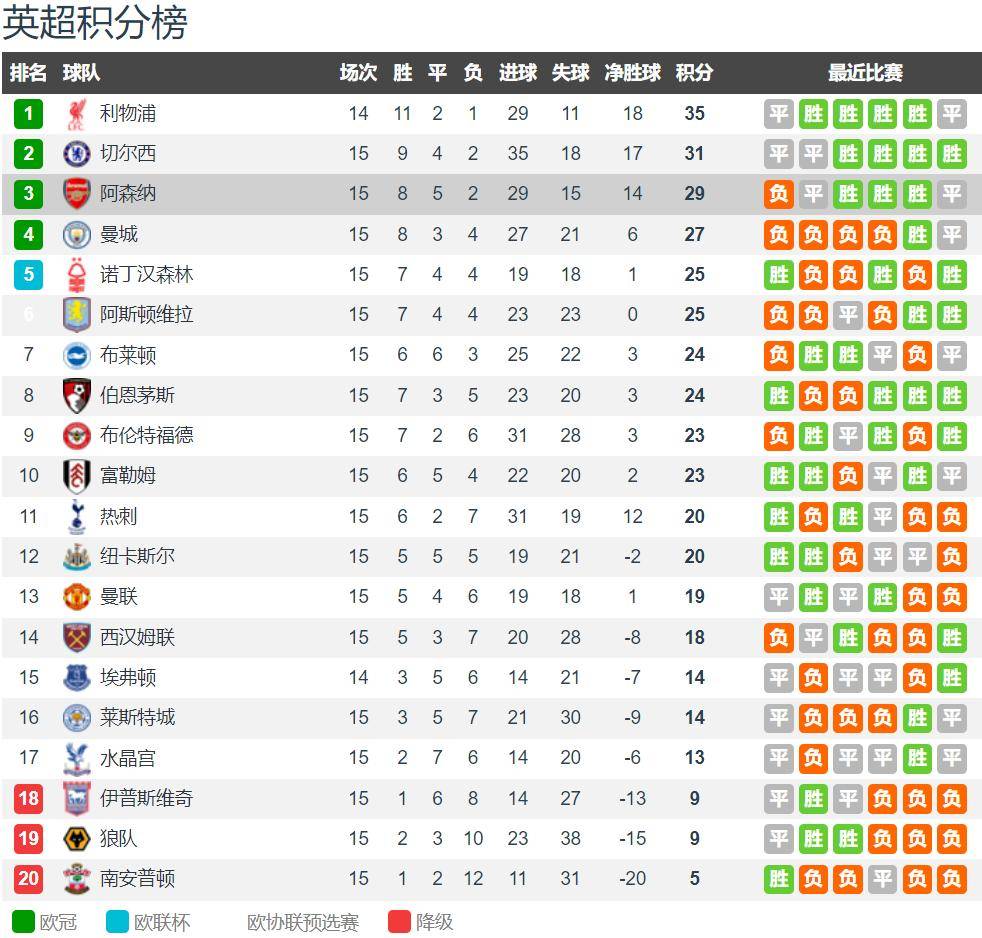Open the 诺丁汉森林 team link
The height and width of the screenshot is (938, 982).
point(146,274)
